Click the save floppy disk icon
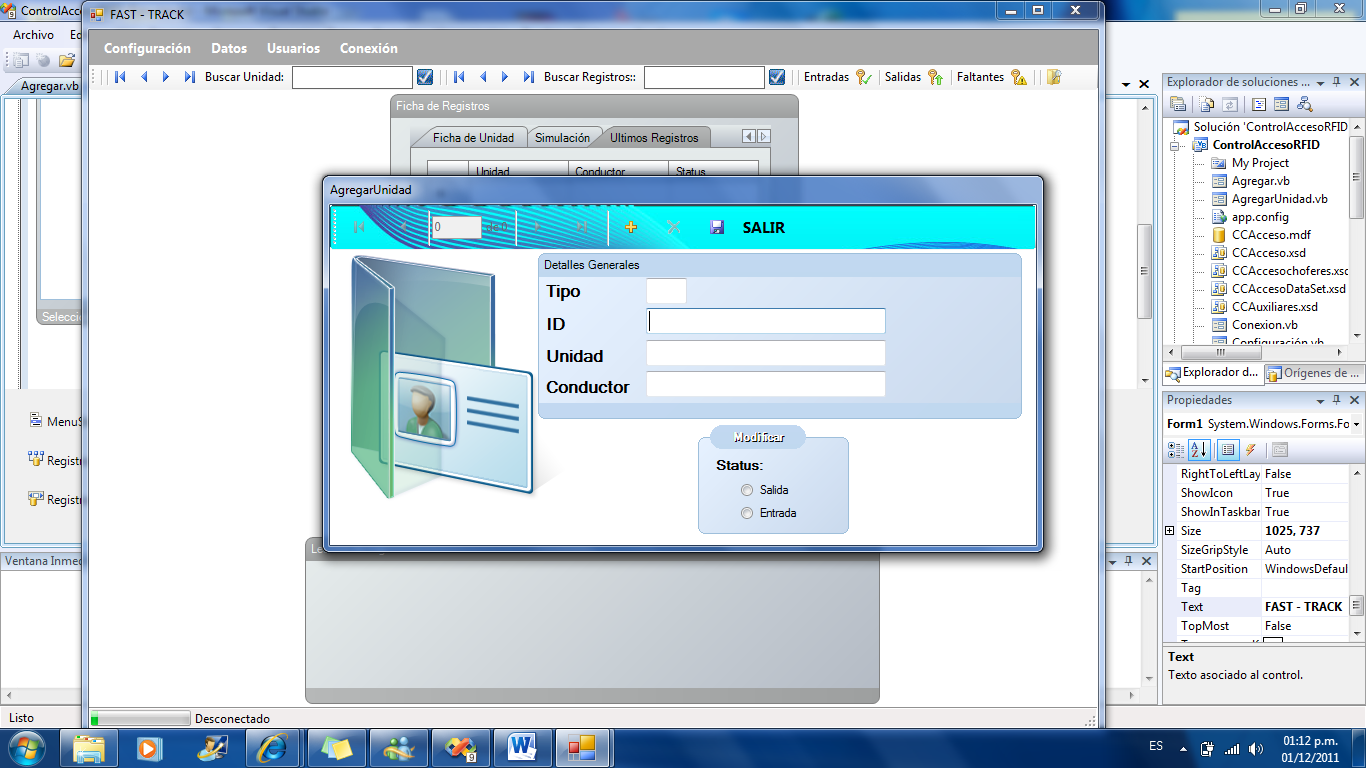 coord(716,228)
